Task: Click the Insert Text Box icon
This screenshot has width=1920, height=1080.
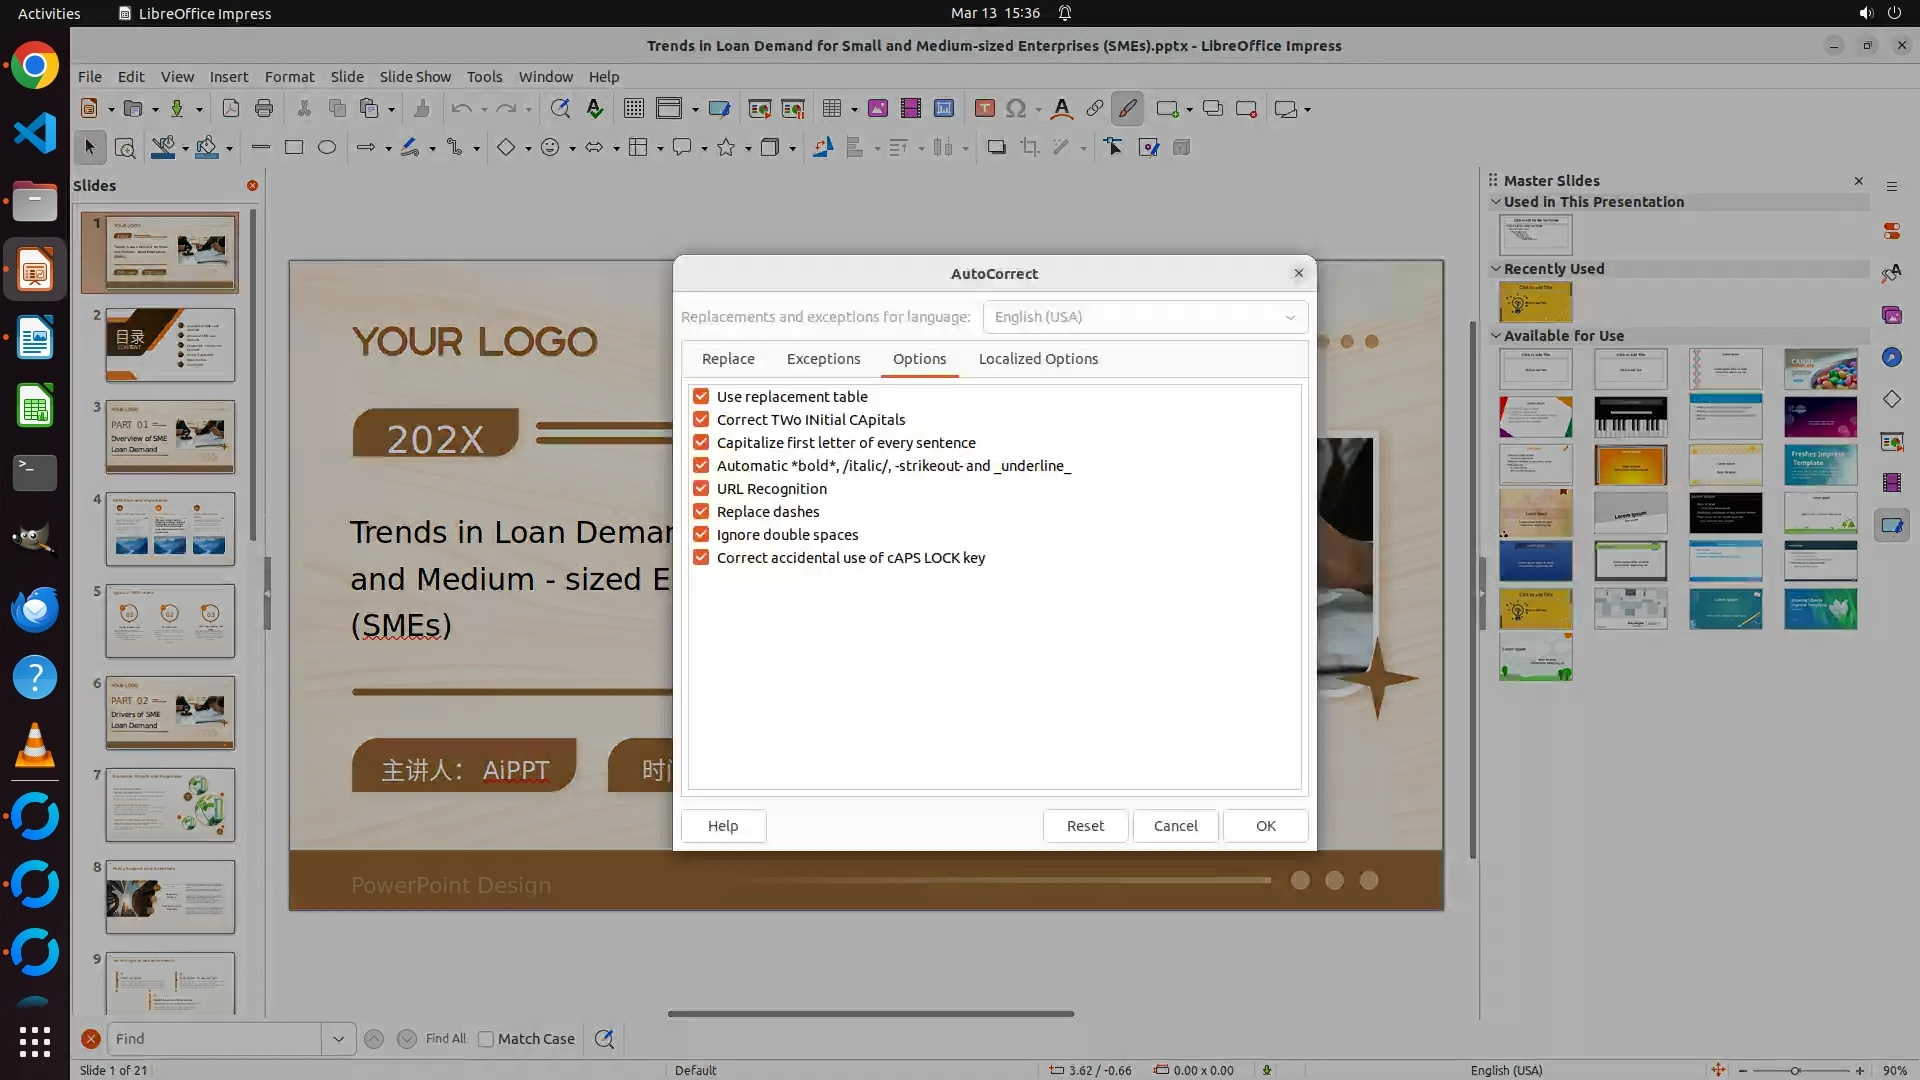Action: (x=984, y=109)
